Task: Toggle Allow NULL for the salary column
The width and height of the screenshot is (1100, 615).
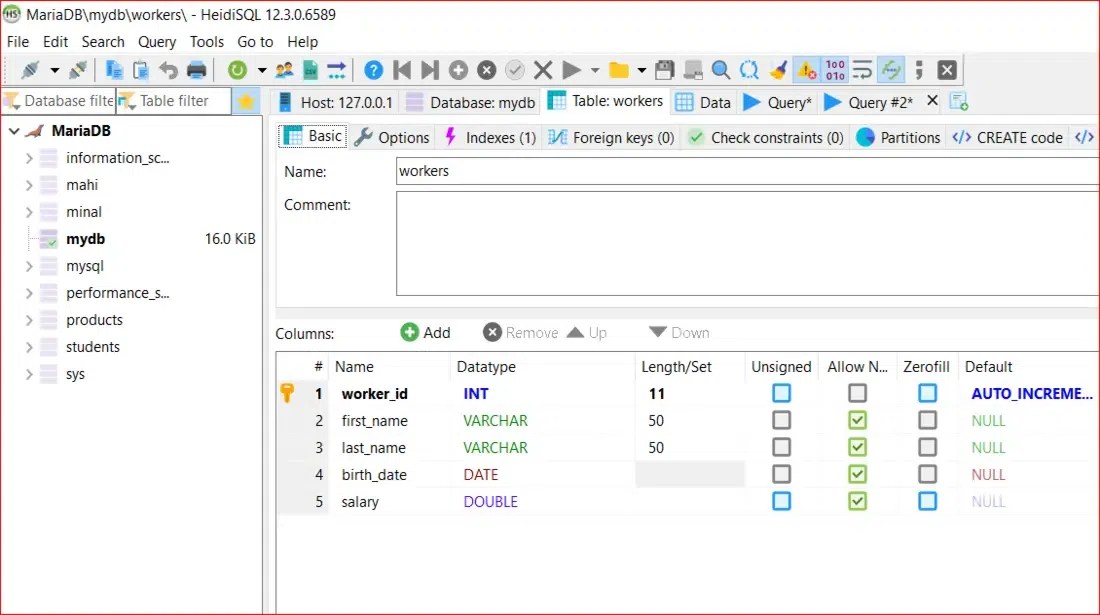Action: (857, 501)
